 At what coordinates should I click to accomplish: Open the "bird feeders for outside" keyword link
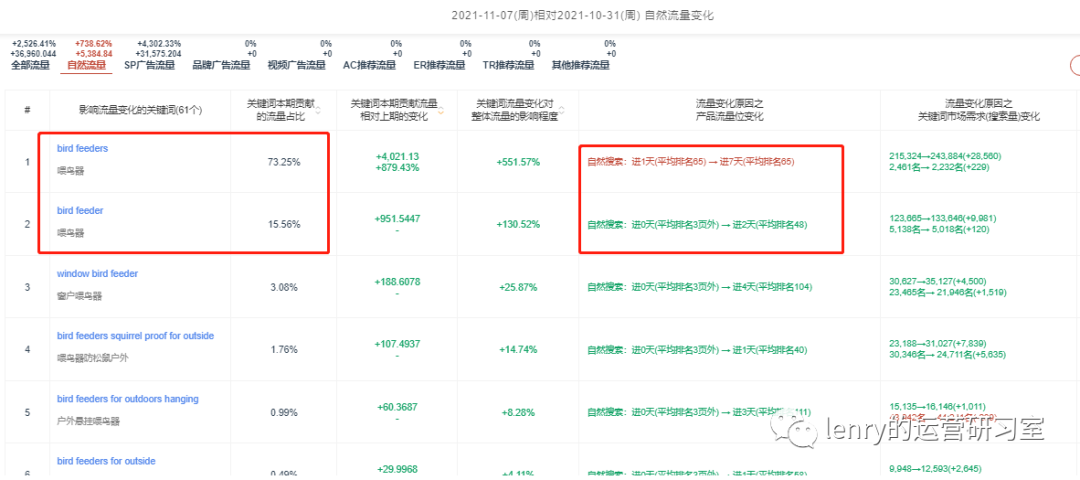[106, 461]
